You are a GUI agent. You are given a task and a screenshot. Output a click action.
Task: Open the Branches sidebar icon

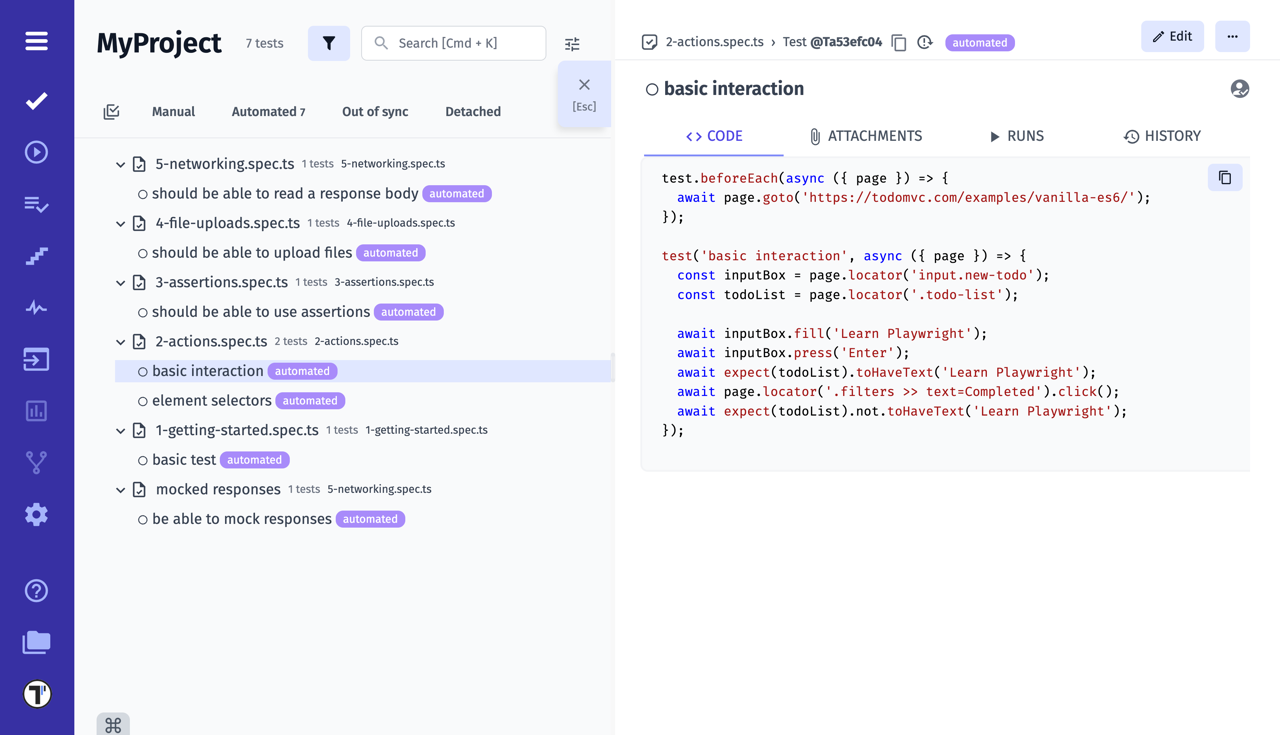36,462
